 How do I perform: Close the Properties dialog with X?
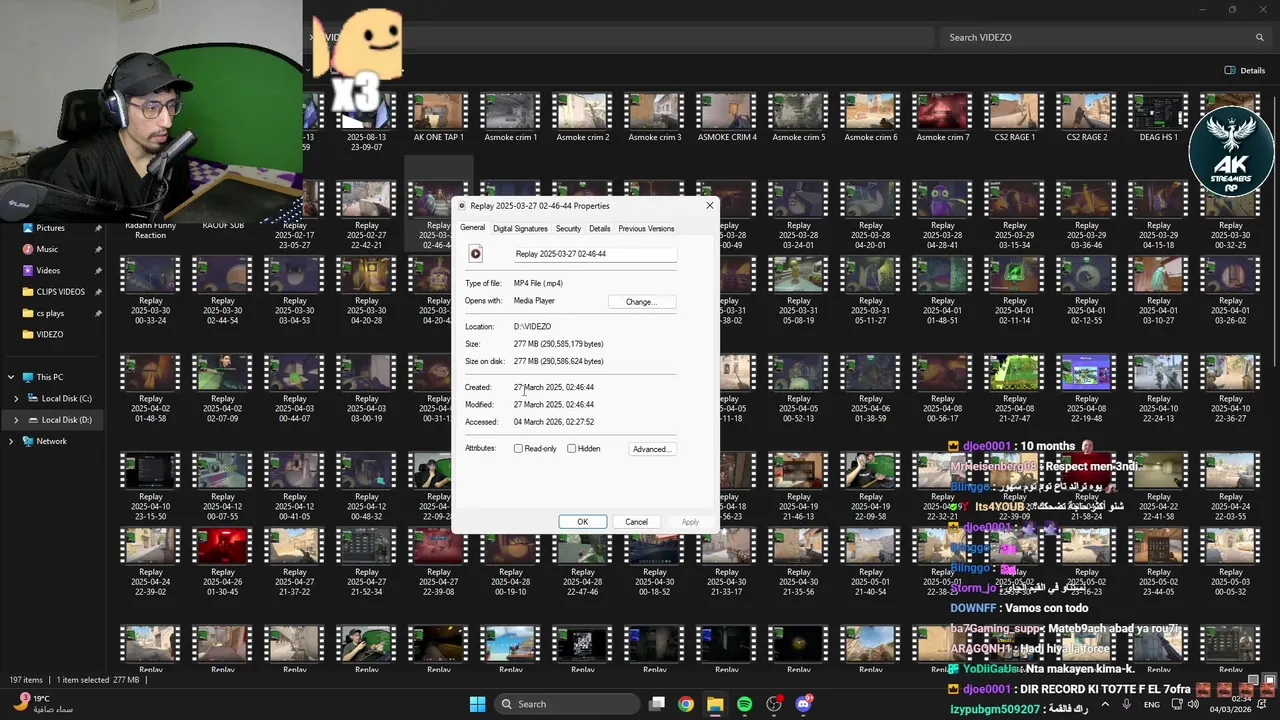710,205
